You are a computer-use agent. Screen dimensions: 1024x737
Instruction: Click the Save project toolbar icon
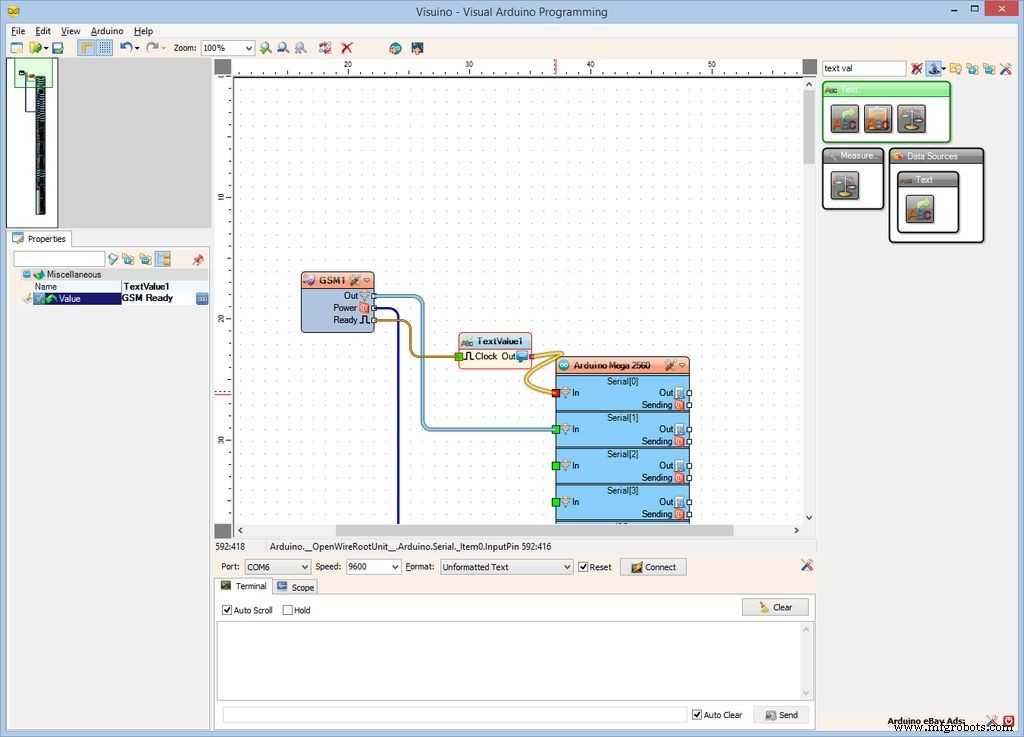point(58,48)
